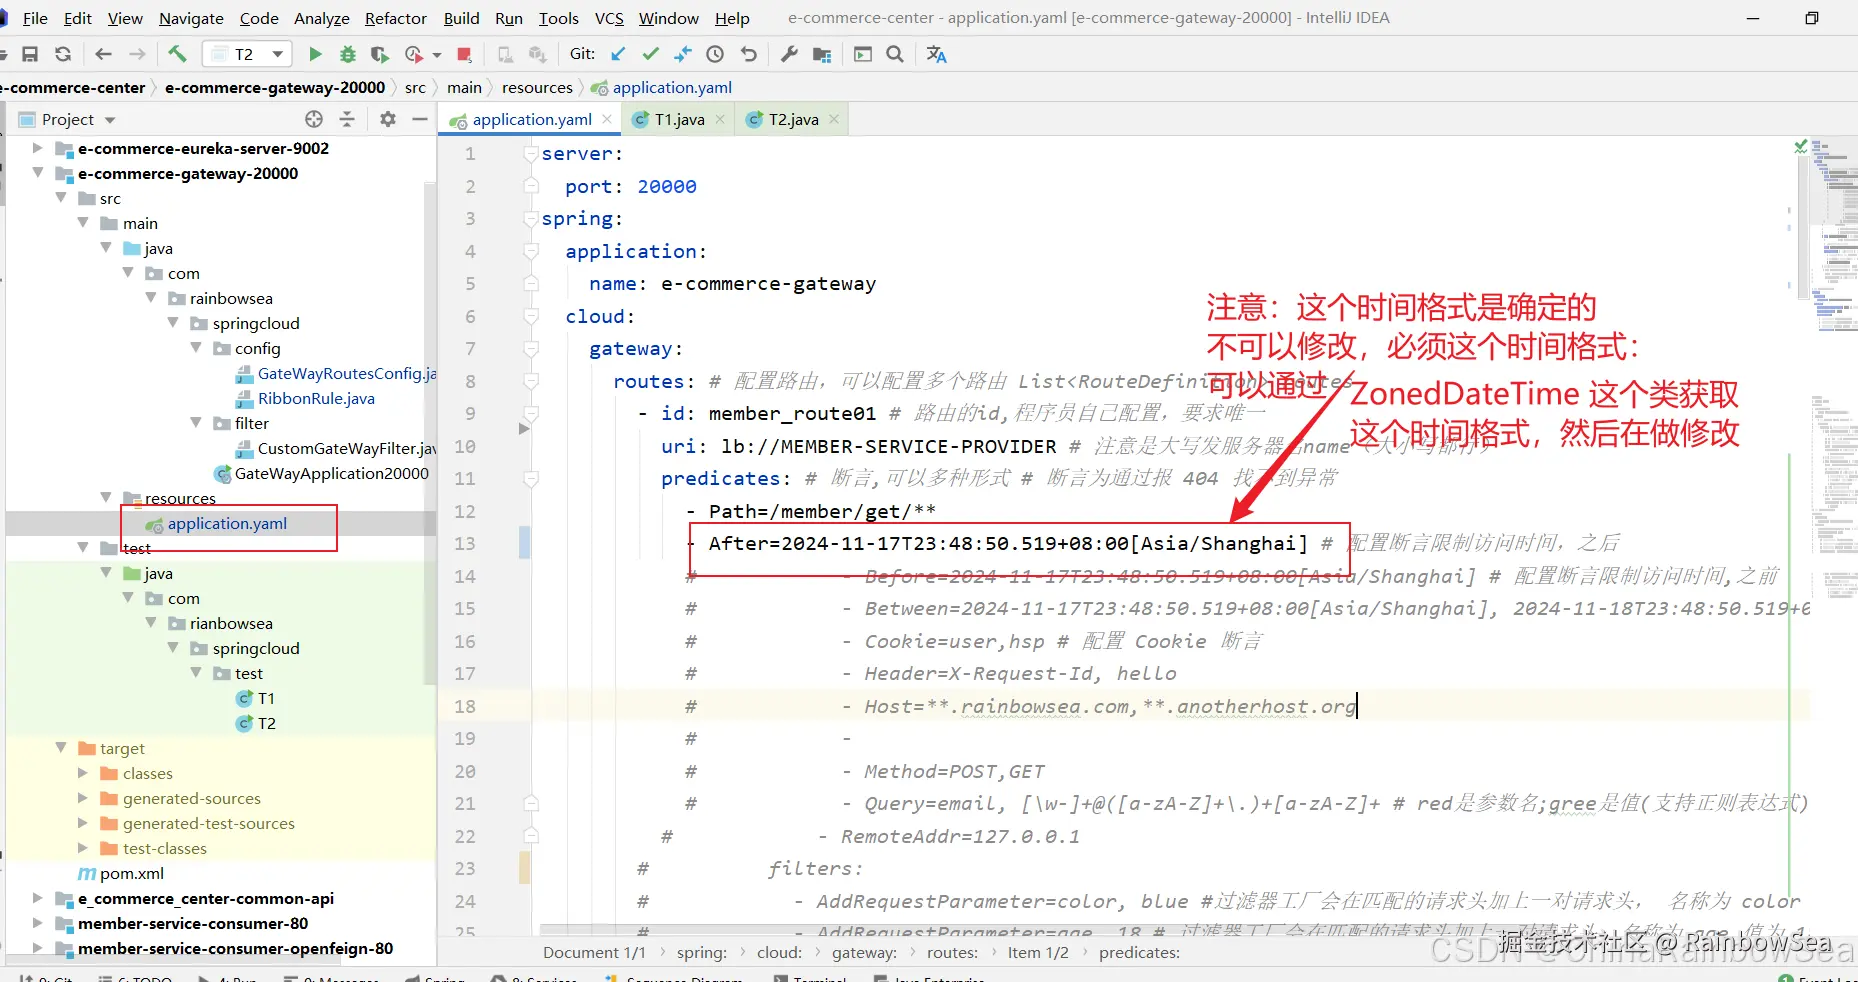This screenshot has height=982, width=1858.
Task: Collapse all in the Project panel
Action: tap(347, 119)
